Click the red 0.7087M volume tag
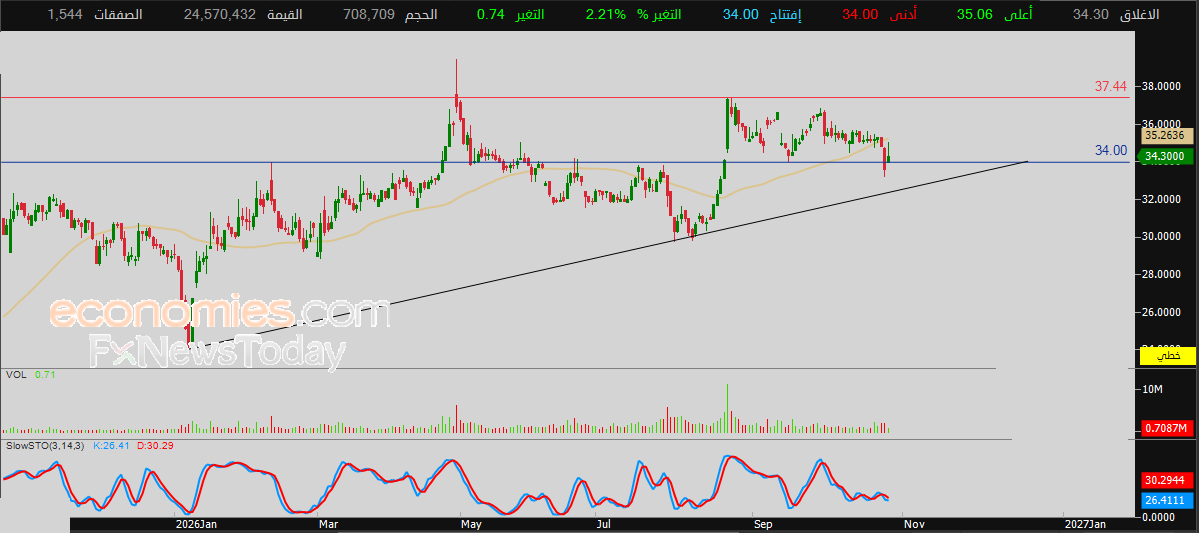This screenshot has width=1199, height=533. 1165,427
